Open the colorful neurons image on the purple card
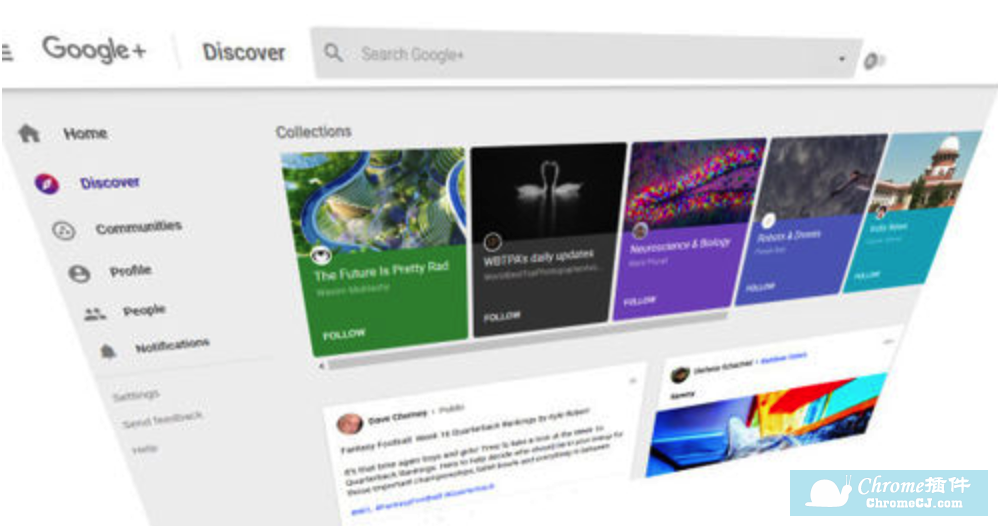The width and height of the screenshot is (998, 526). click(x=696, y=181)
